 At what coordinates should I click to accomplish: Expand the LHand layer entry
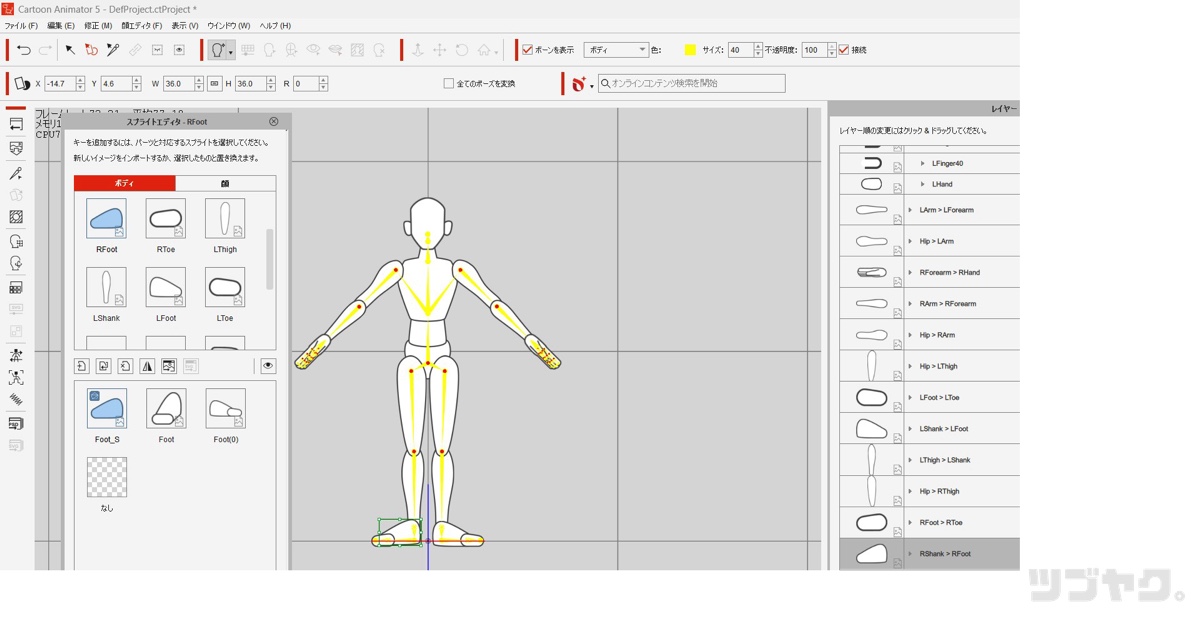click(922, 184)
